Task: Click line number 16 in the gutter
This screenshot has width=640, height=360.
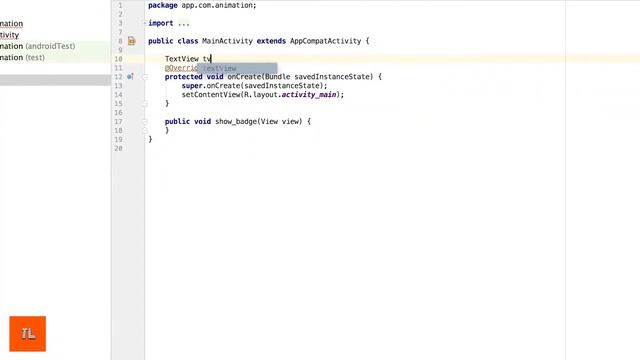Action: pyautogui.click(x=118, y=113)
